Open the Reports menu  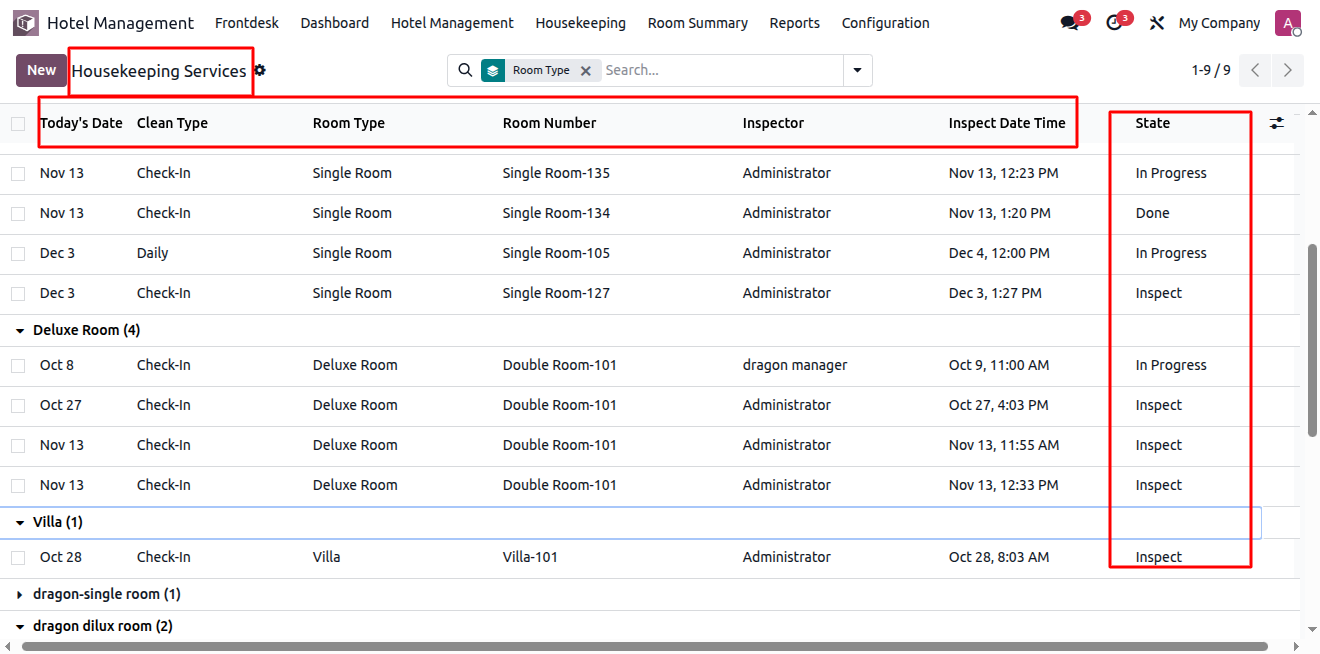point(794,23)
